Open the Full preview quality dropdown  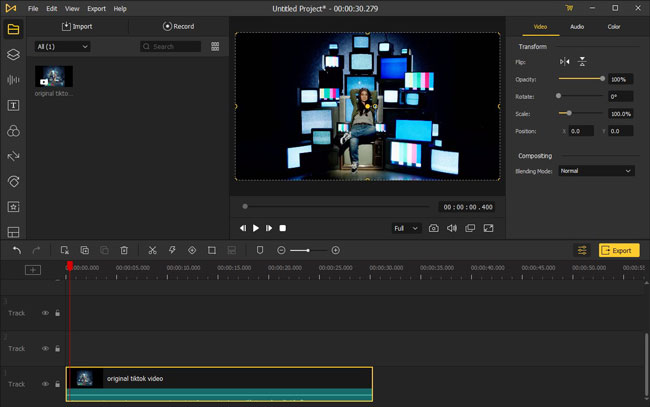[406, 228]
